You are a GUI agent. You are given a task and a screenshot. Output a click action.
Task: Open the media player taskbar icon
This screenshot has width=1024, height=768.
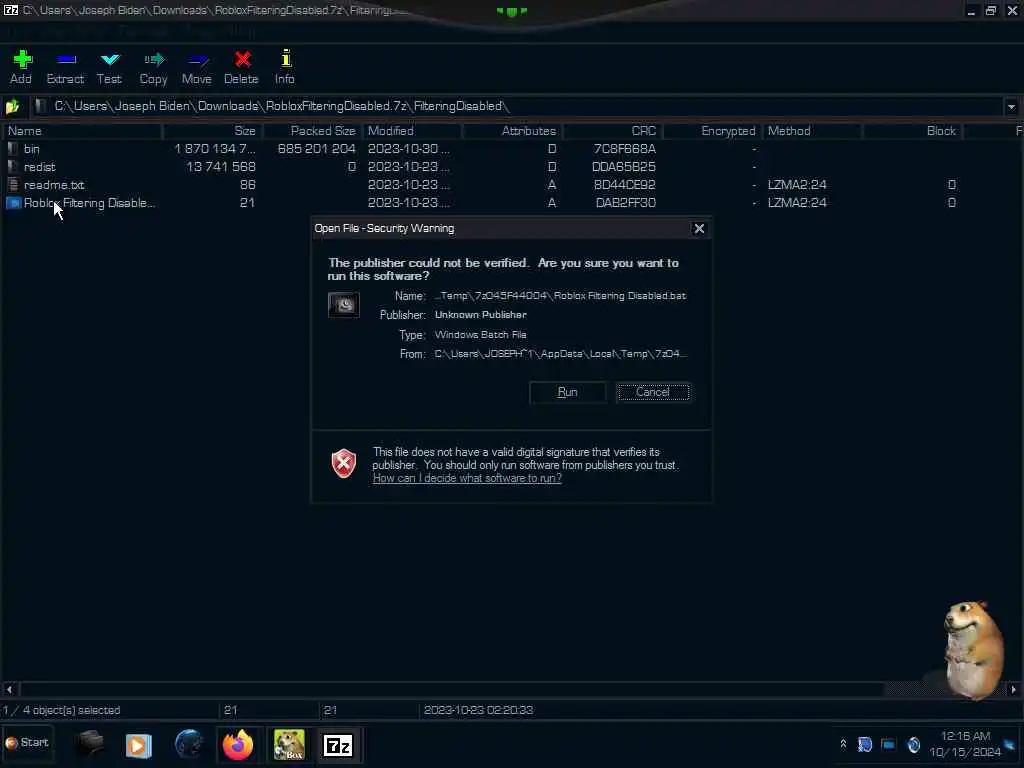138,745
